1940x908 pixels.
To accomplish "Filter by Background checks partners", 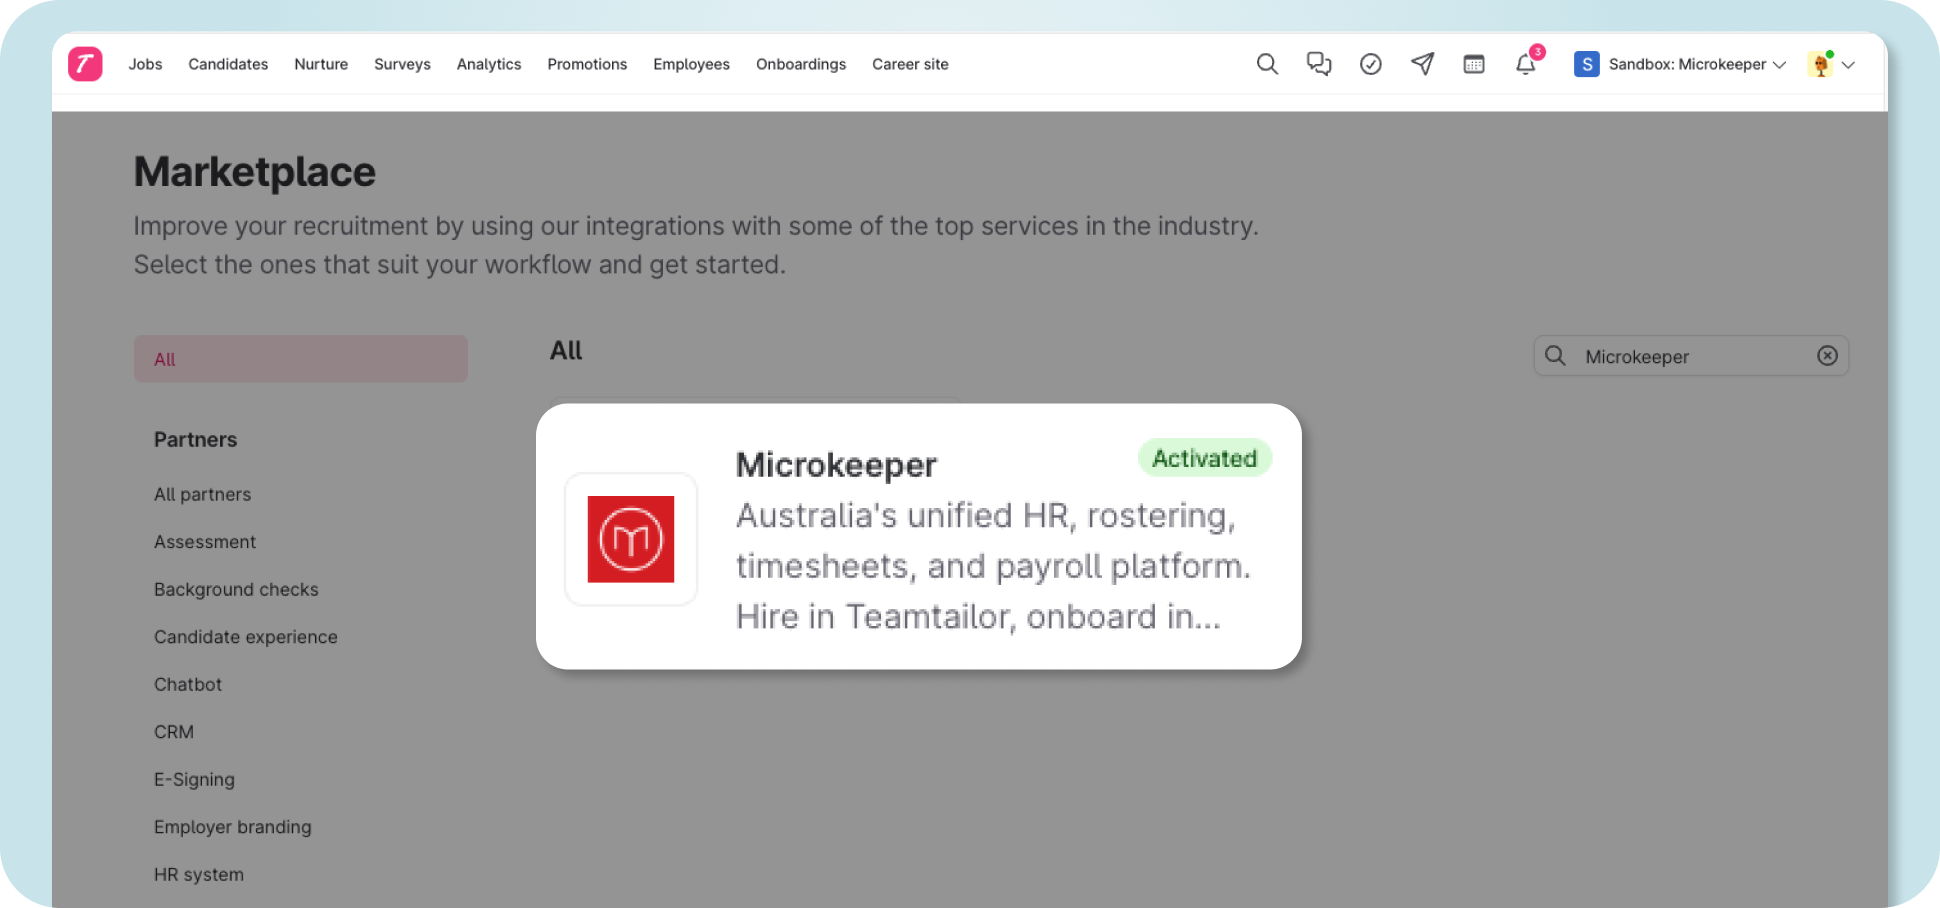I will (x=236, y=590).
